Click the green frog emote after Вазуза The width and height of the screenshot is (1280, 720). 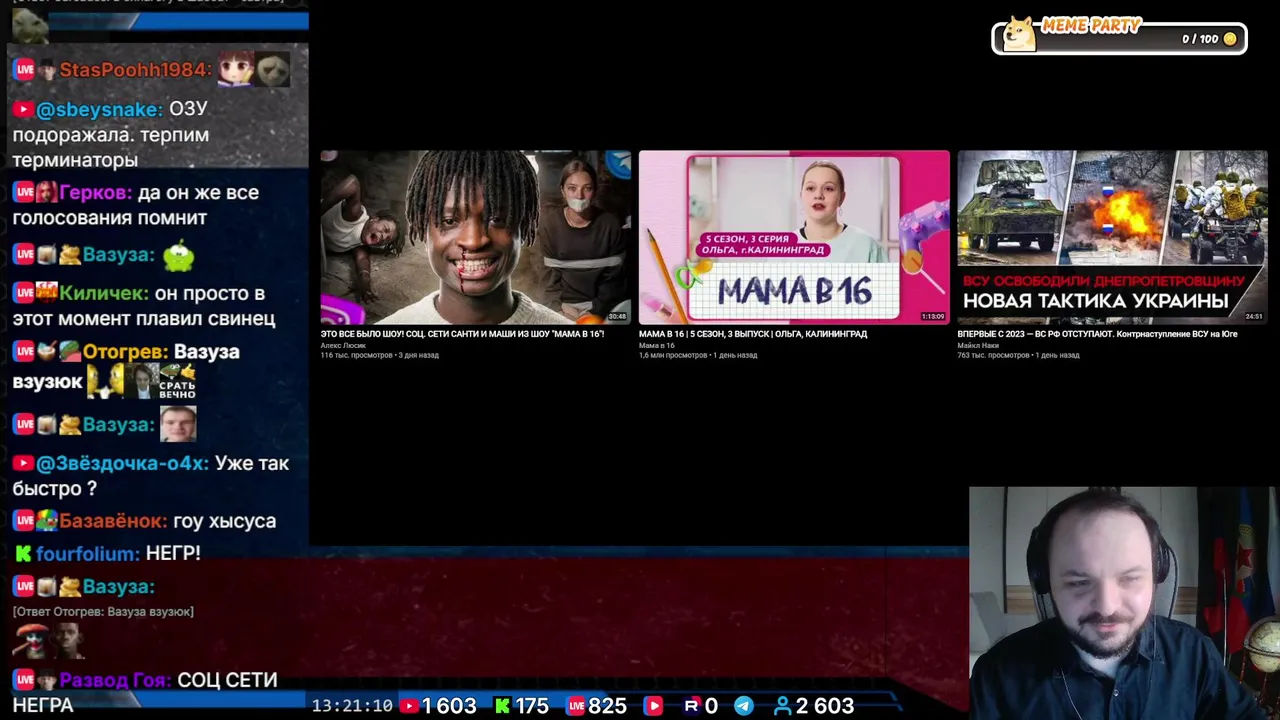click(x=179, y=257)
